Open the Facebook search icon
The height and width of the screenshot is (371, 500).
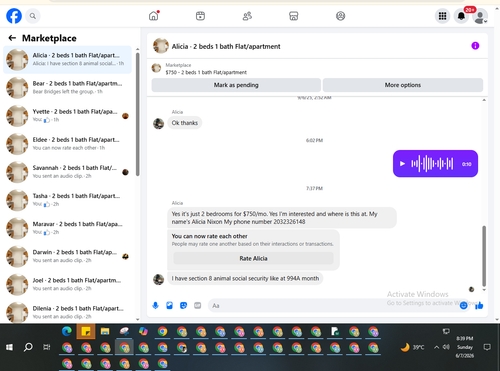pos(33,16)
